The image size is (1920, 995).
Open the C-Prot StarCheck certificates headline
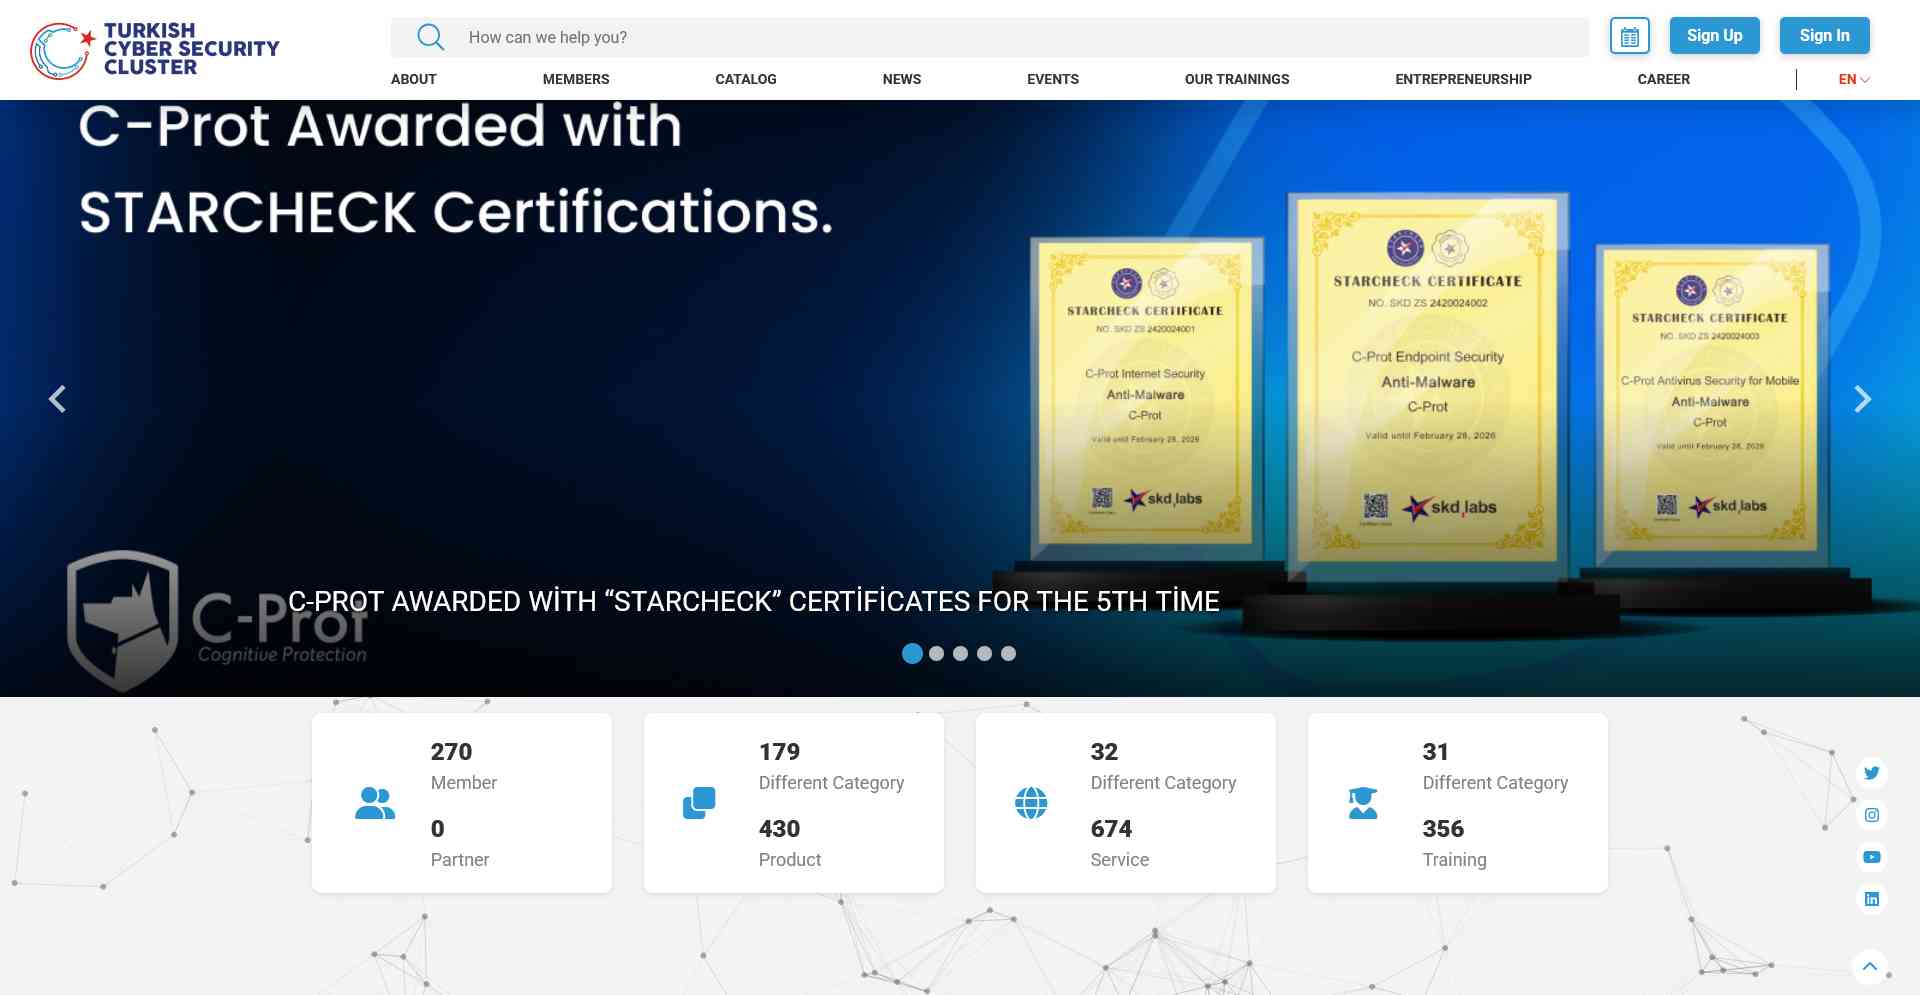(x=753, y=601)
